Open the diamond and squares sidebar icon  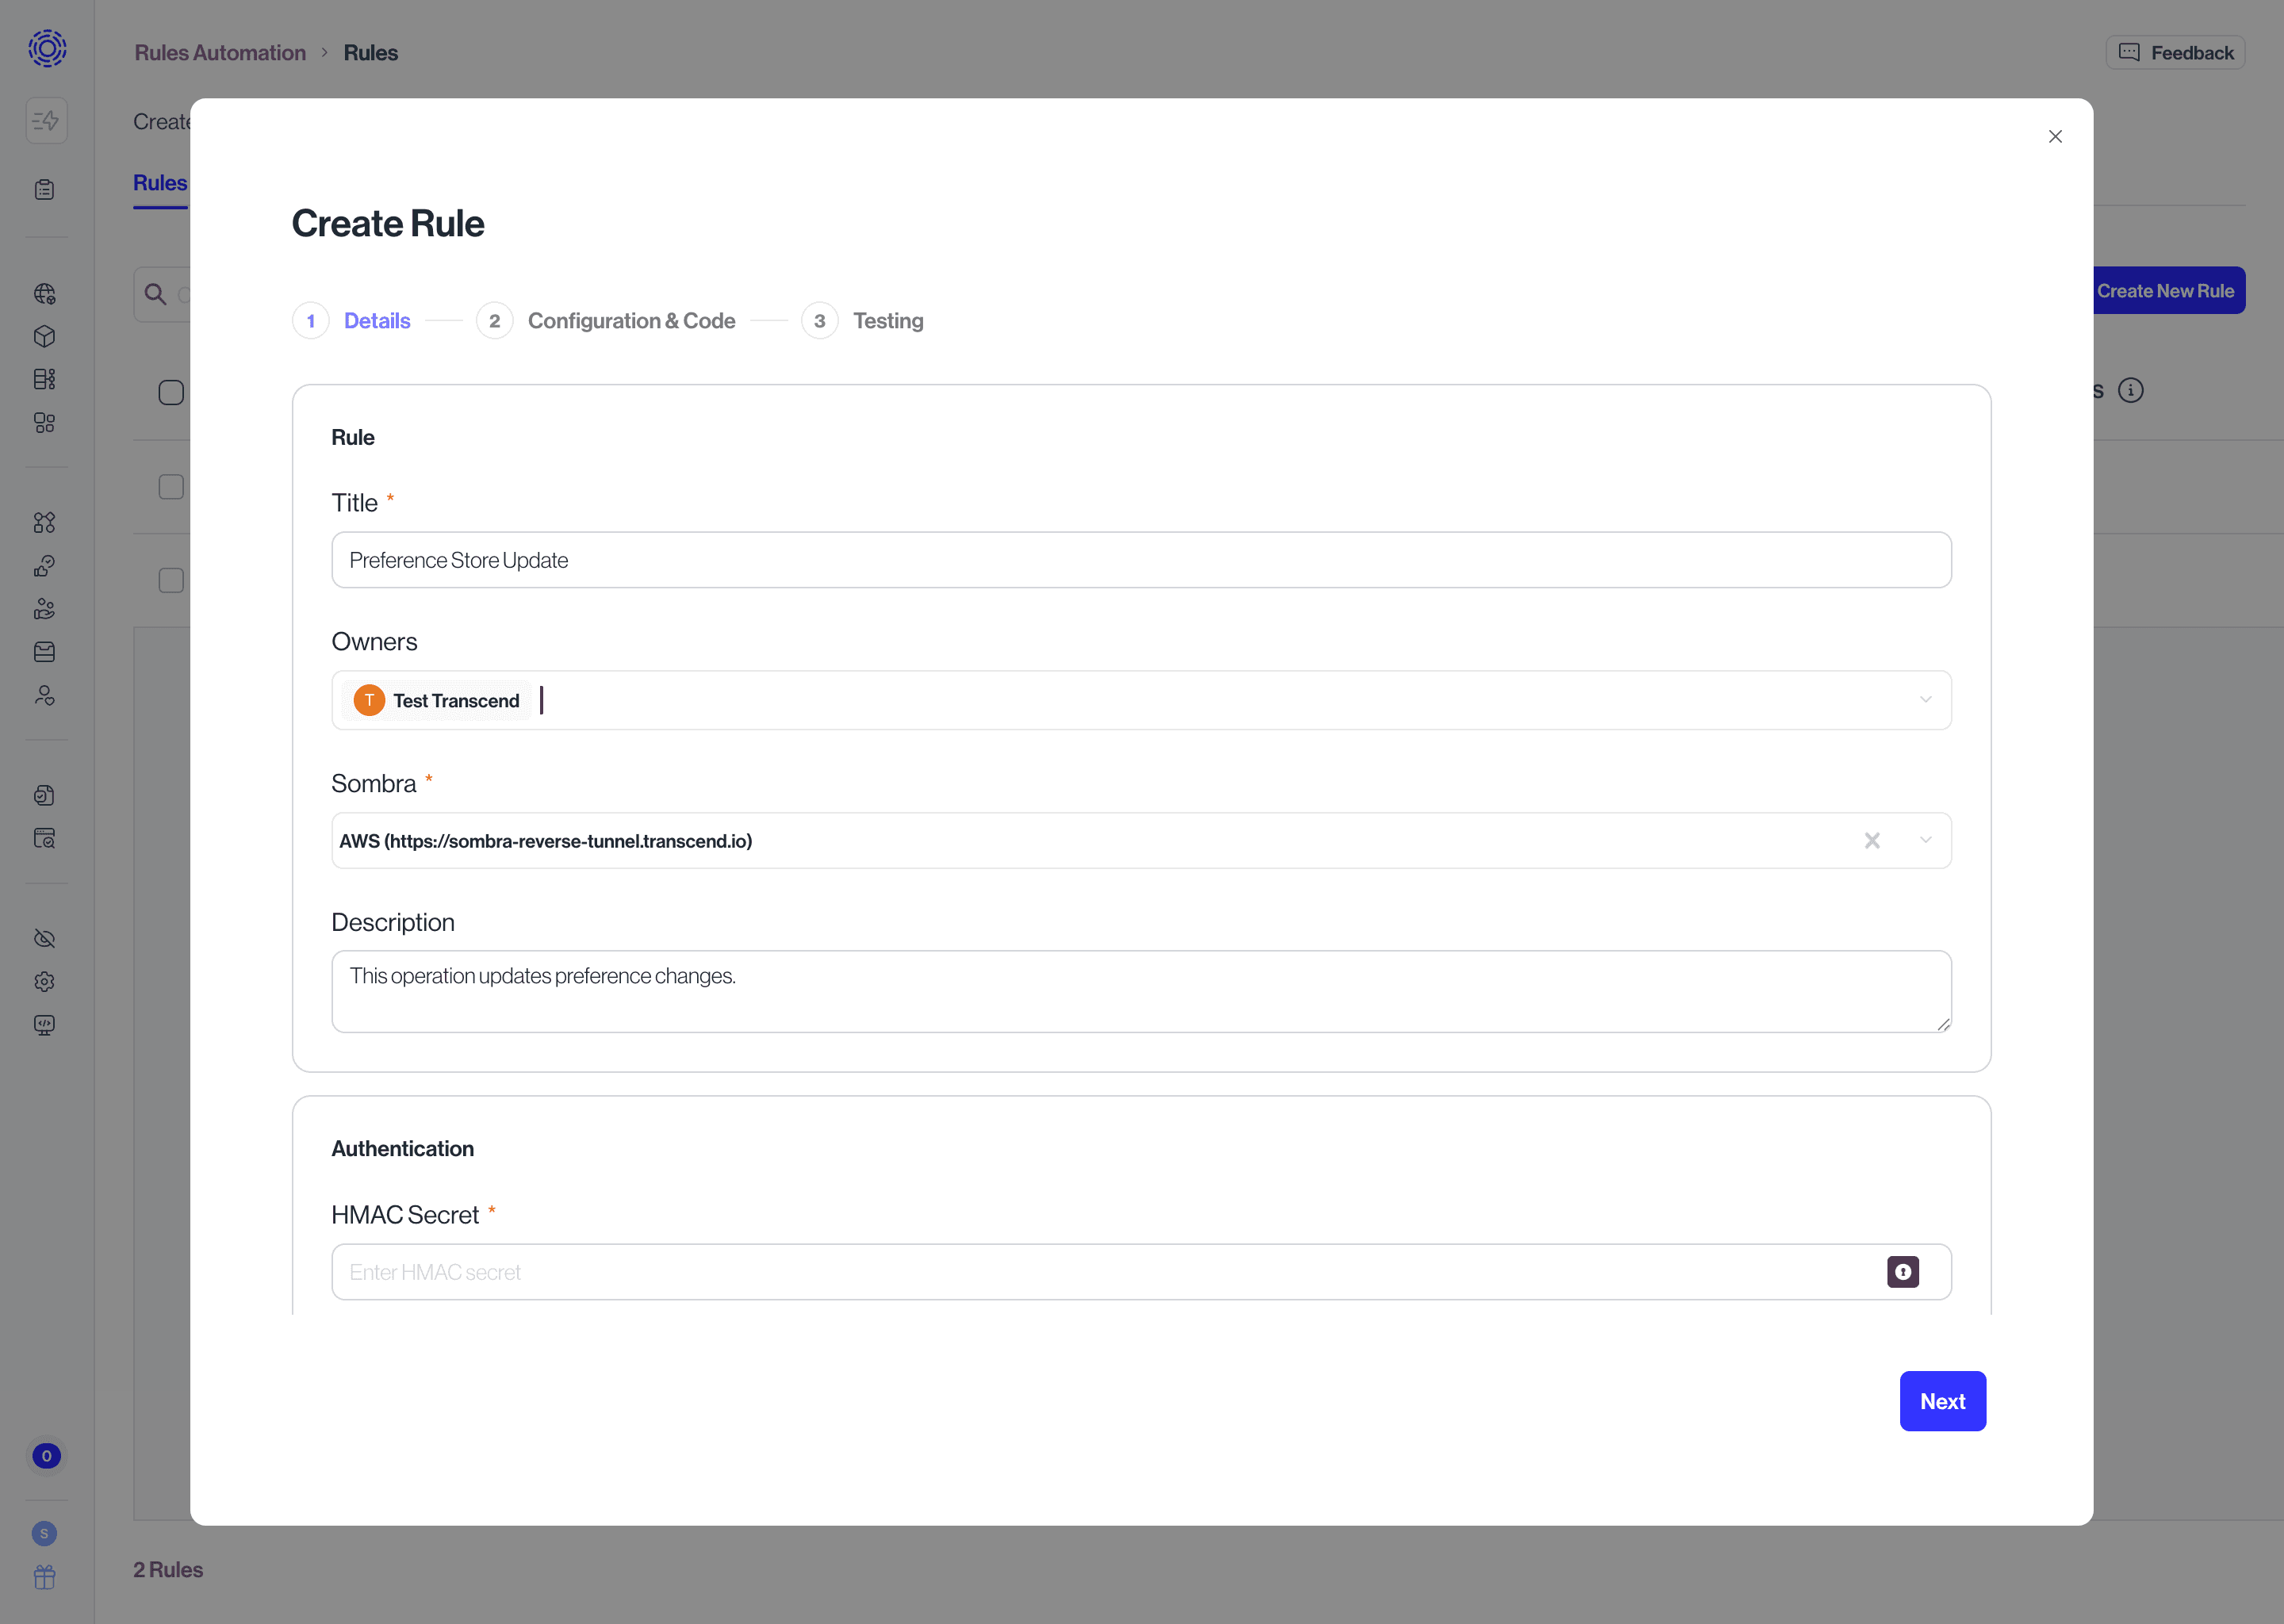pos(45,523)
